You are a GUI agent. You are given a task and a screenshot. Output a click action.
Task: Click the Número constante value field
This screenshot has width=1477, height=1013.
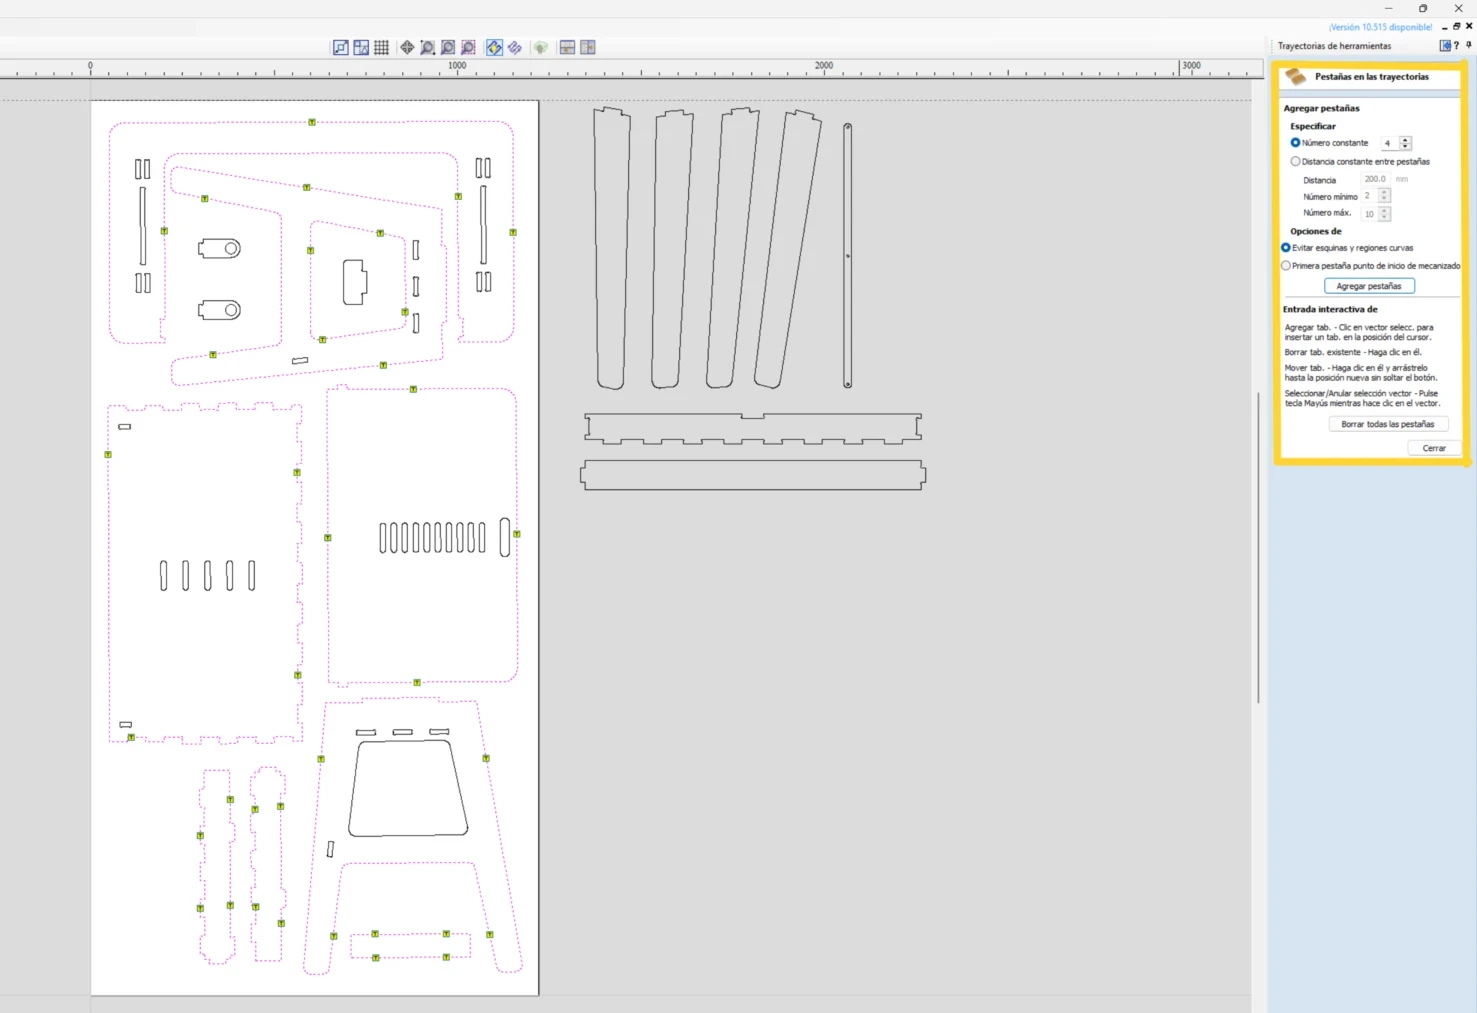pyautogui.click(x=1390, y=143)
